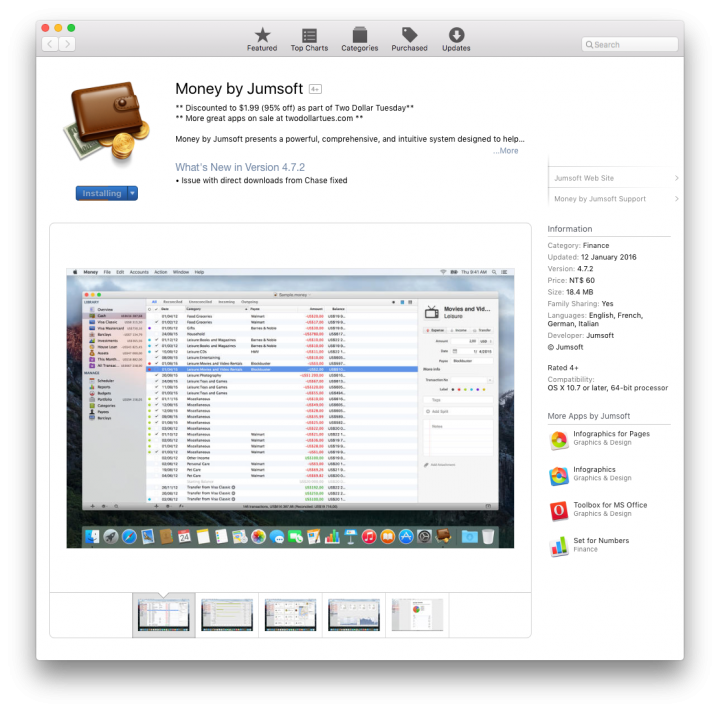720x712 pixels.
Task: Open Toolbox for MS Office app icon
Action: 558,511
